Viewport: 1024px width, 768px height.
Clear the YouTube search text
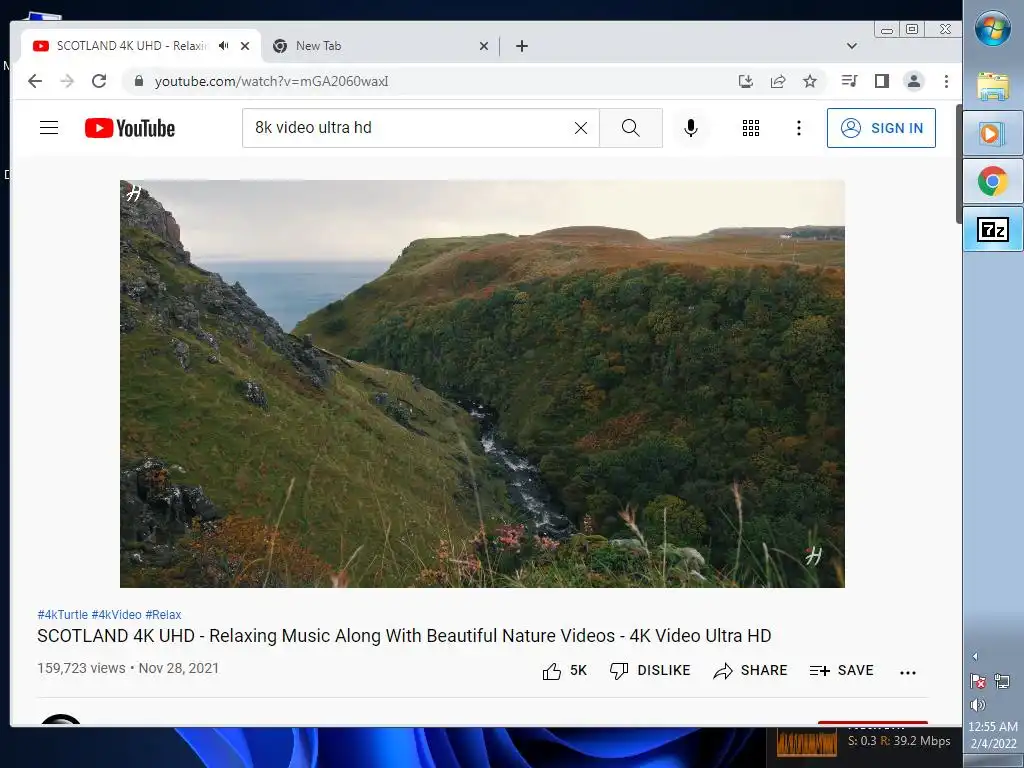[581, 128]
